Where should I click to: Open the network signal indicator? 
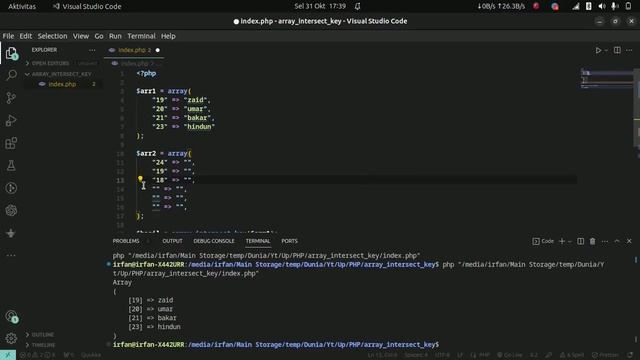coord(576,6)
